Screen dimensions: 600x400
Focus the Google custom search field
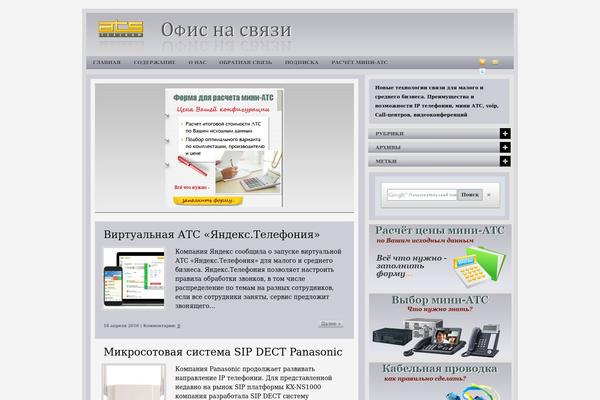coord(422,195)
